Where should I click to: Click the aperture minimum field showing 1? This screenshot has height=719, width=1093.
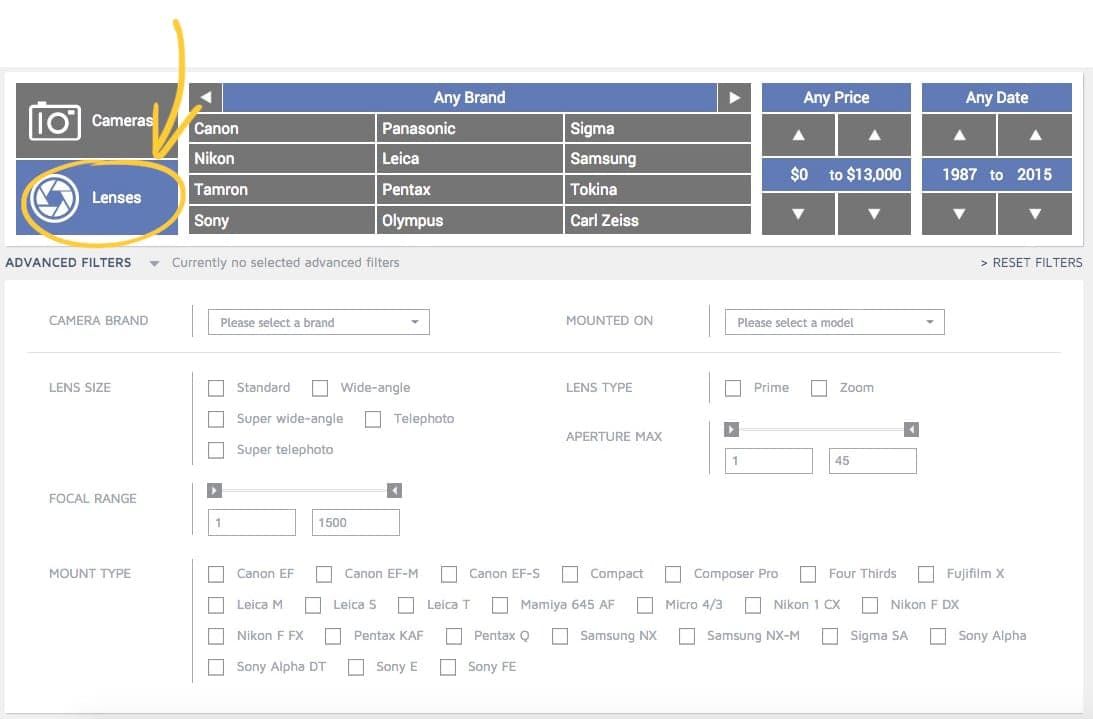(x=769, y=461)
